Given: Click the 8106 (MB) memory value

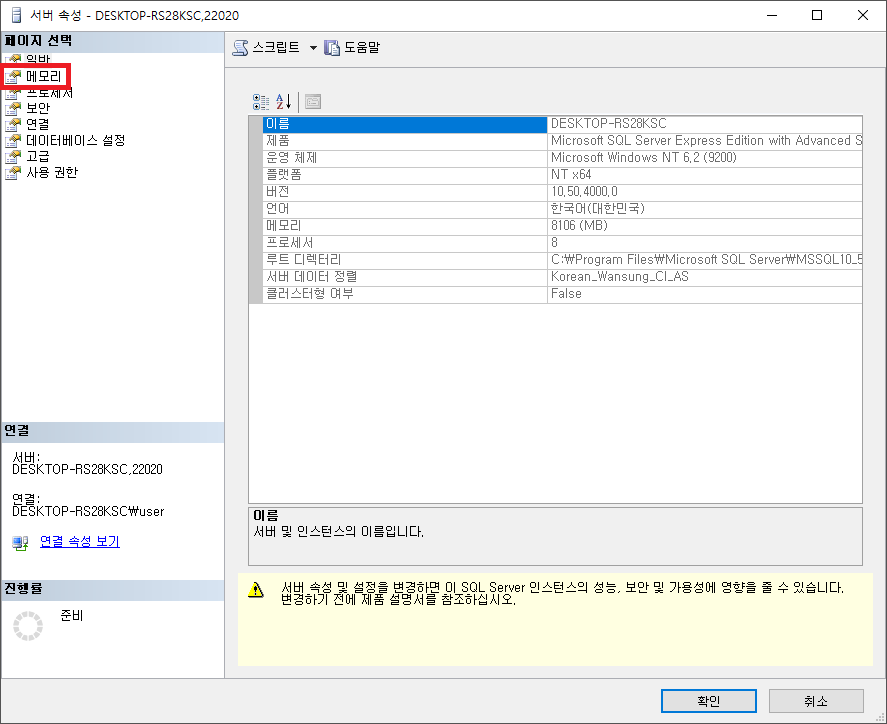Looking at the screenshot, I should point(579,225).
